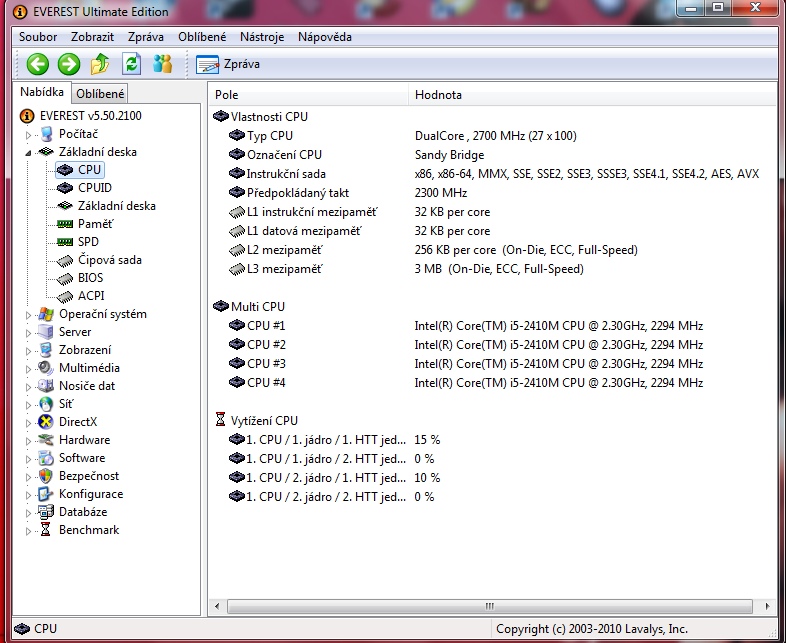Open the Oblíbené menu in menu bar
The image size is (786, 643).
pos(202,37)
